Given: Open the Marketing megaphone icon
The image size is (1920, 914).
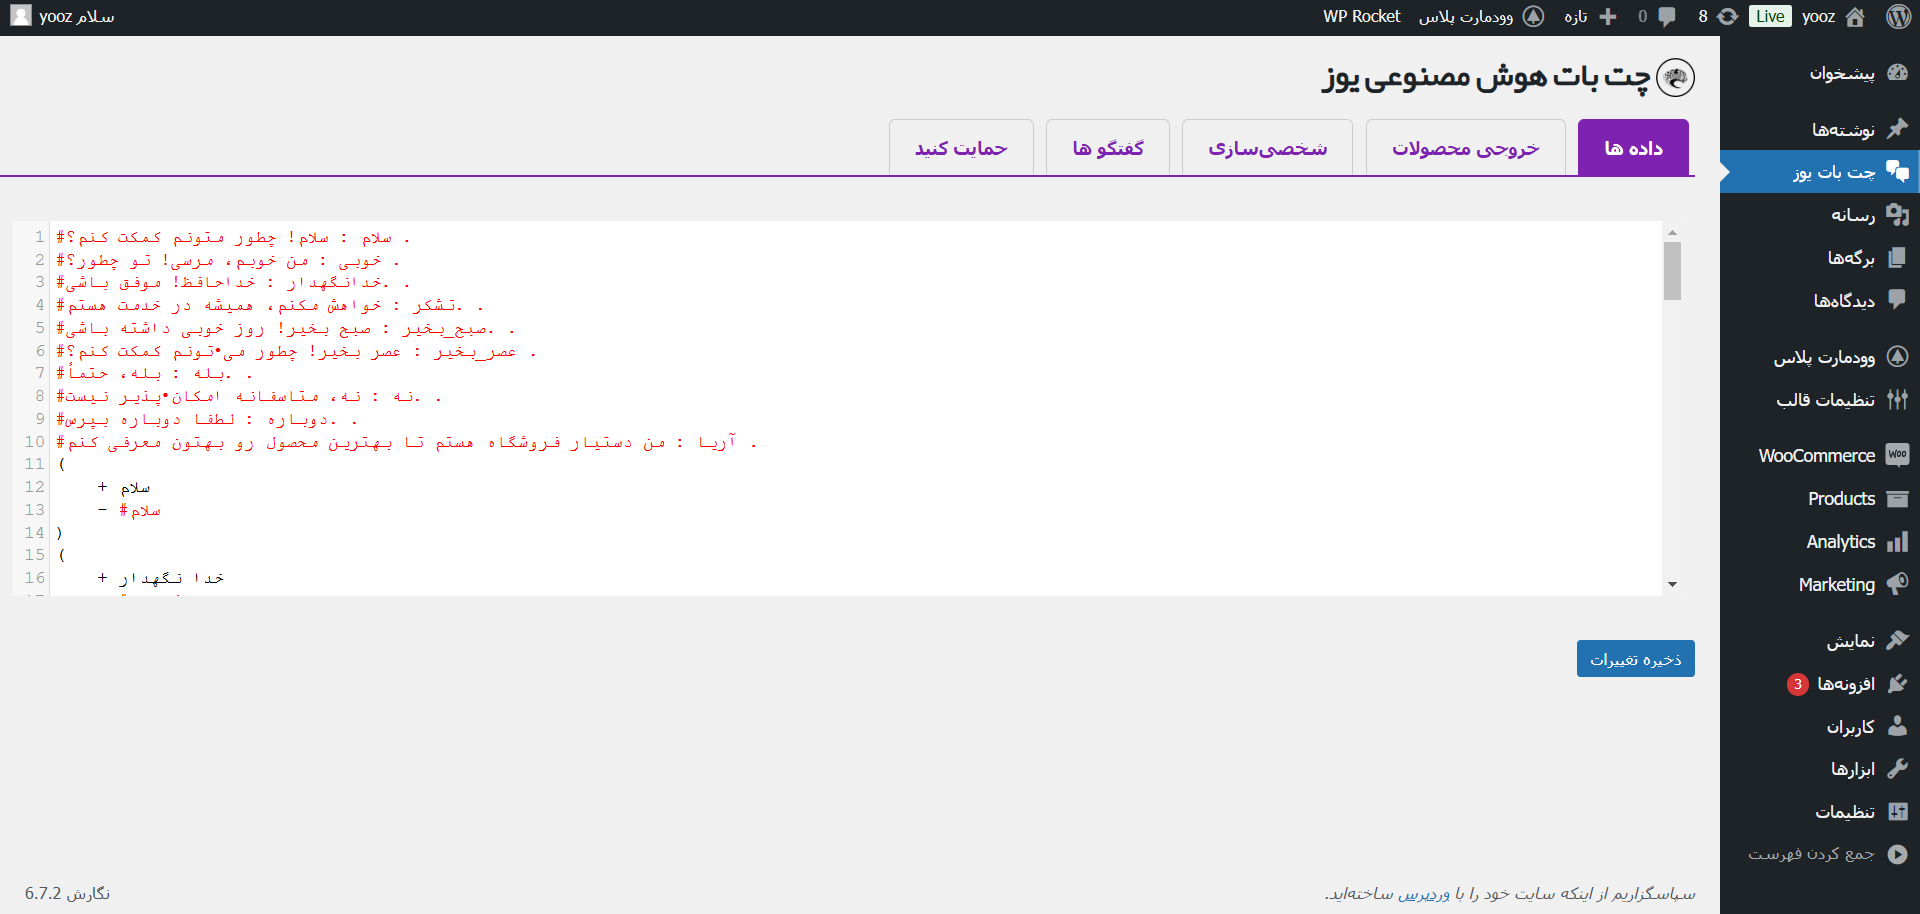Looking at the screenshot, I should pyautogui.click(x=1897, y=584).
